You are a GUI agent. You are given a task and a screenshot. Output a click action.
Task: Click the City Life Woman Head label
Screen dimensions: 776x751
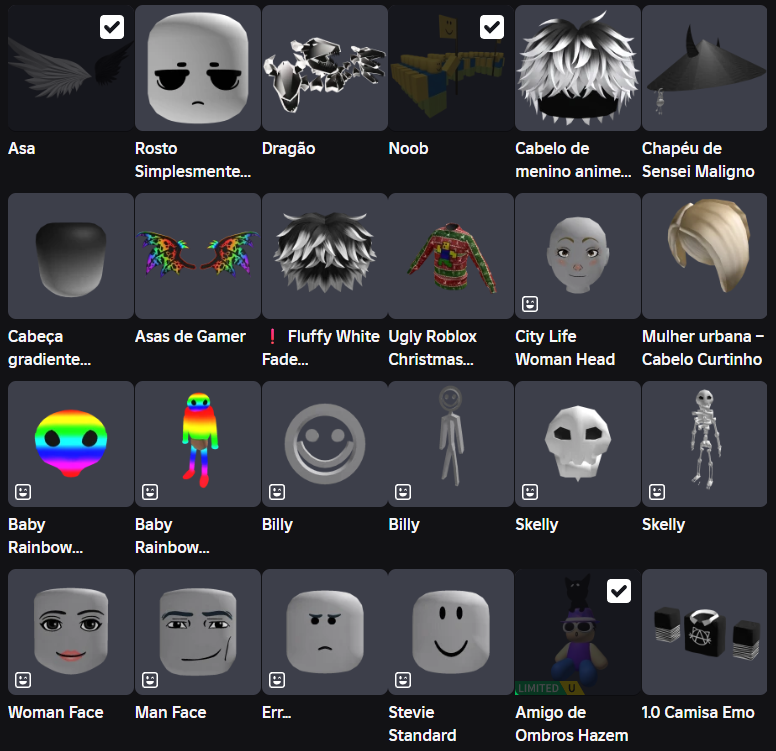coord(565,348)
